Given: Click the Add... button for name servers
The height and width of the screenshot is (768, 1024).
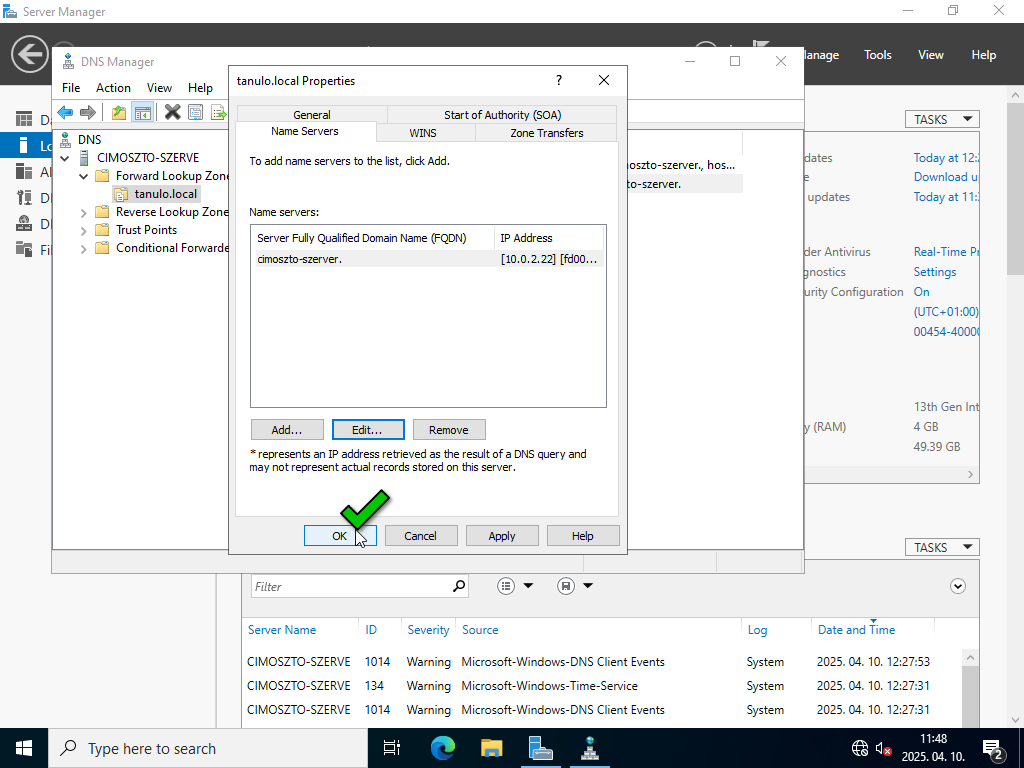Looking at the screenshot, I should tap(287, 429).
